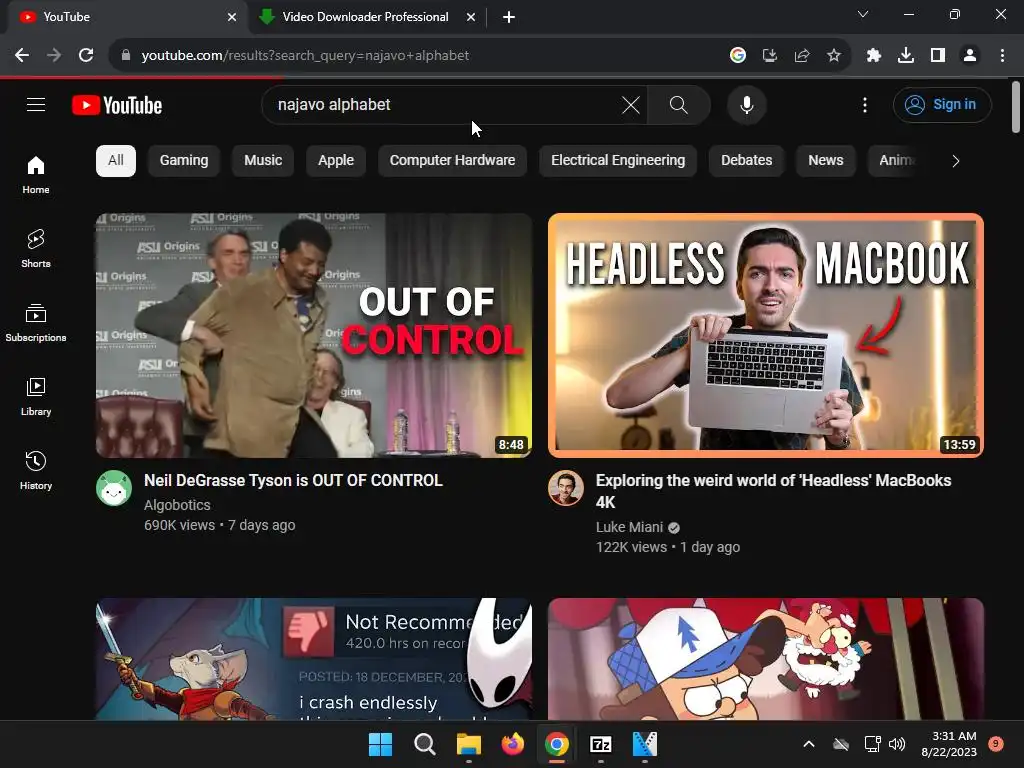Reload the page
This screenshot has height=768, width=1024.
[x=86, y=56]
